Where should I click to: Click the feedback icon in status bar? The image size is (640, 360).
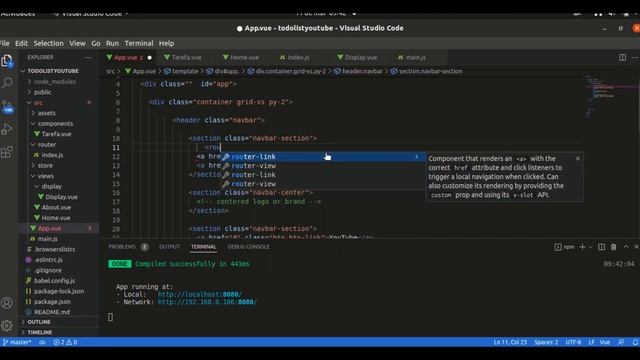coord(621,342)
